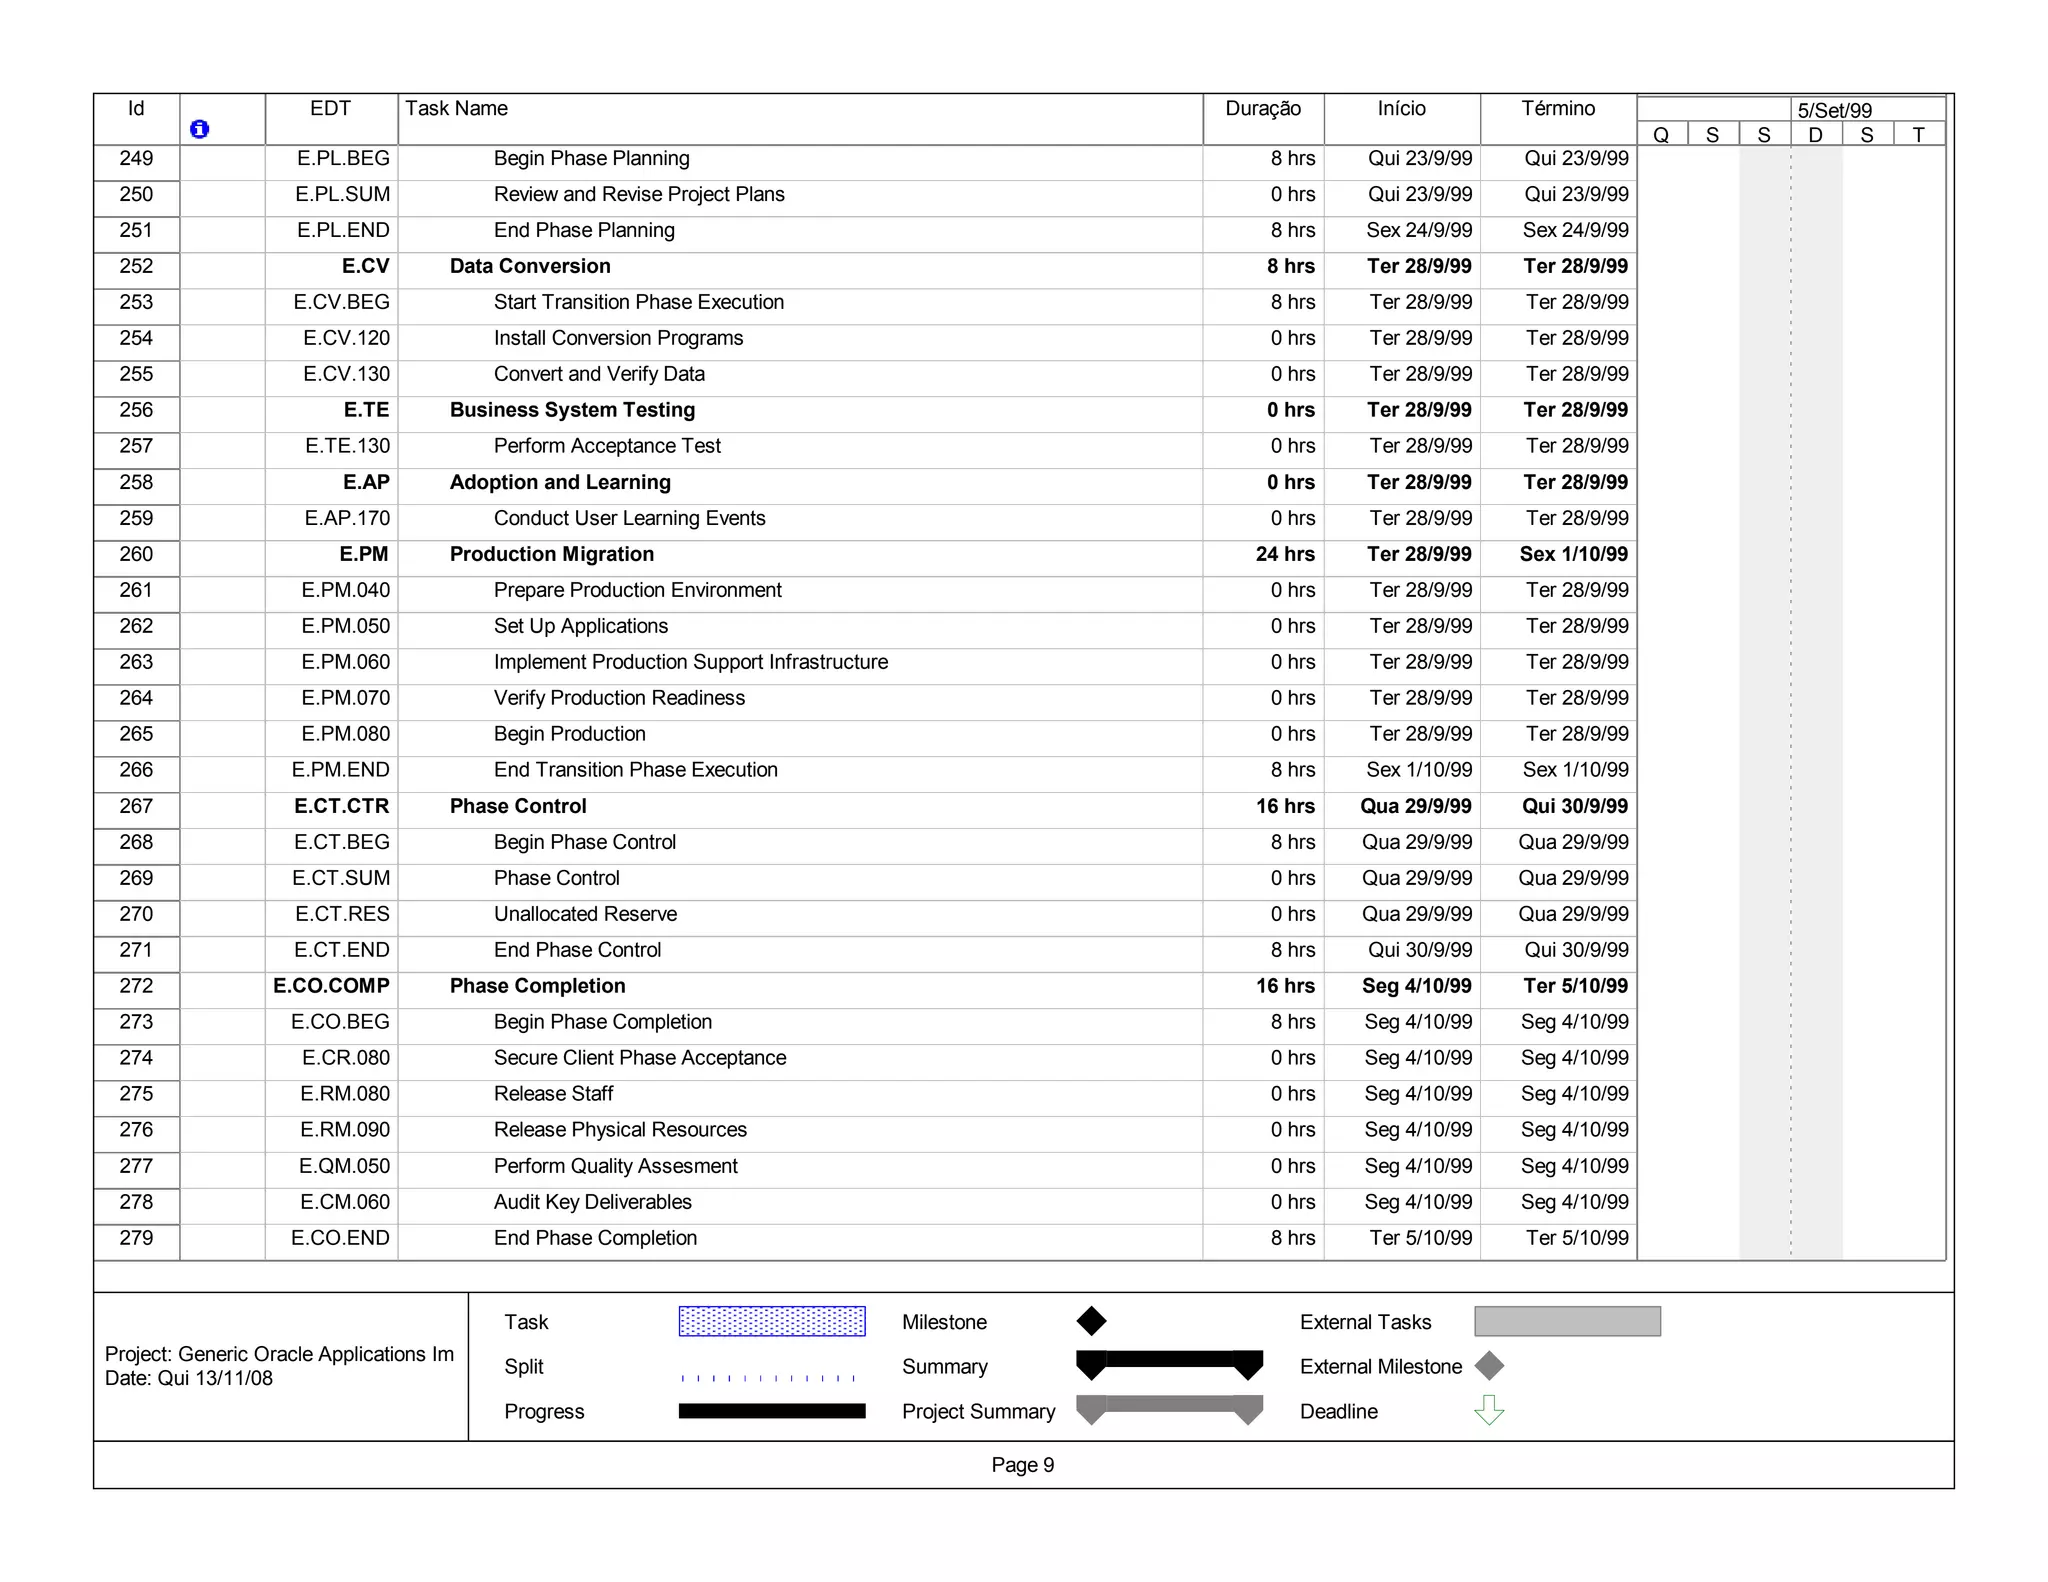Select task Prepare Production Environment
The height and width of the screenshot is (1582, 2048).
pos(637,591)
